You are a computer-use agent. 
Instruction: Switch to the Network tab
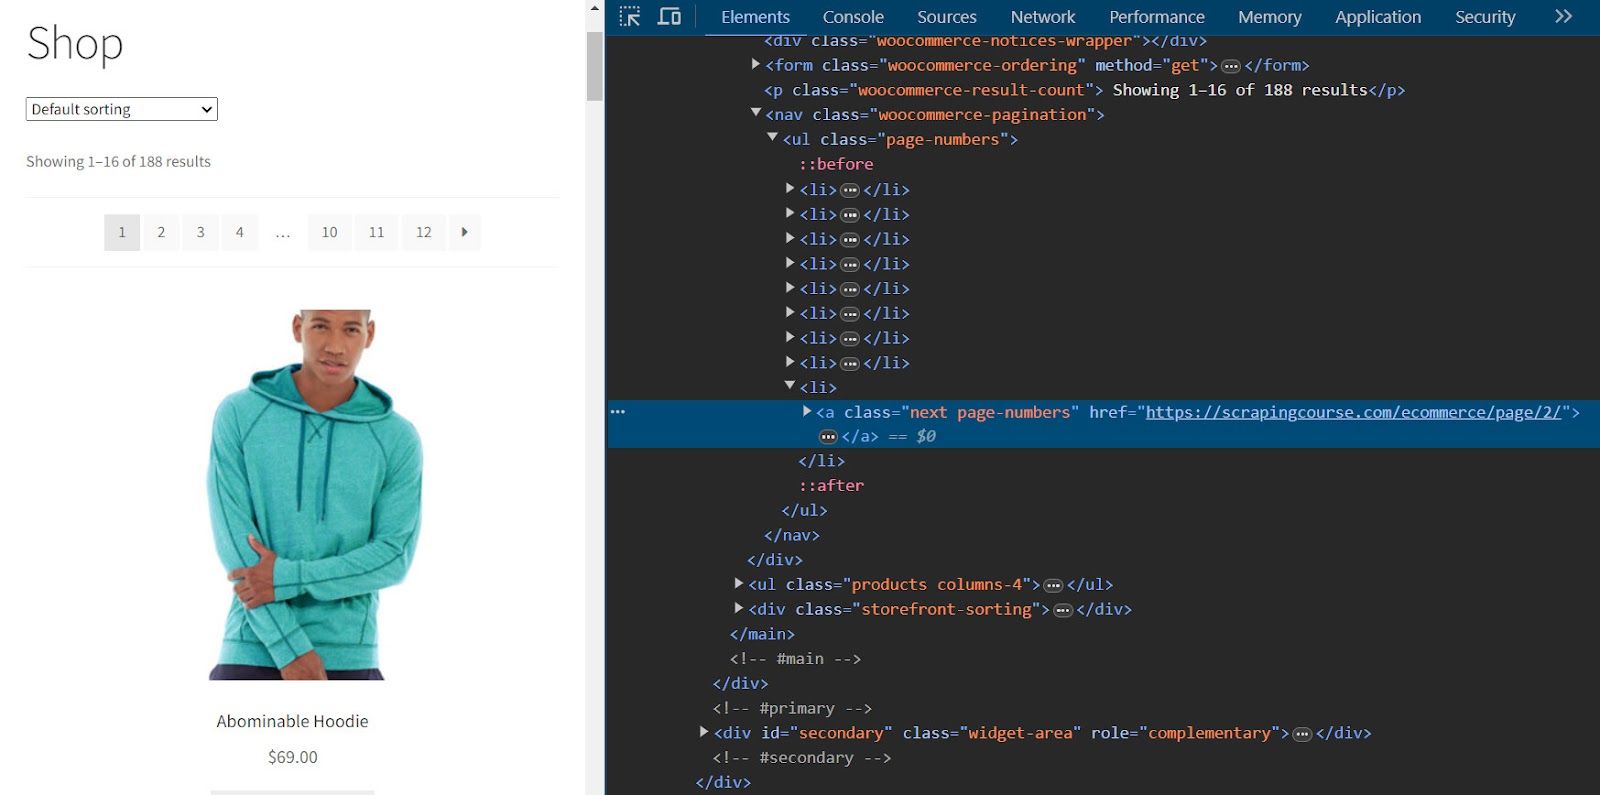tap(1043, 17)
